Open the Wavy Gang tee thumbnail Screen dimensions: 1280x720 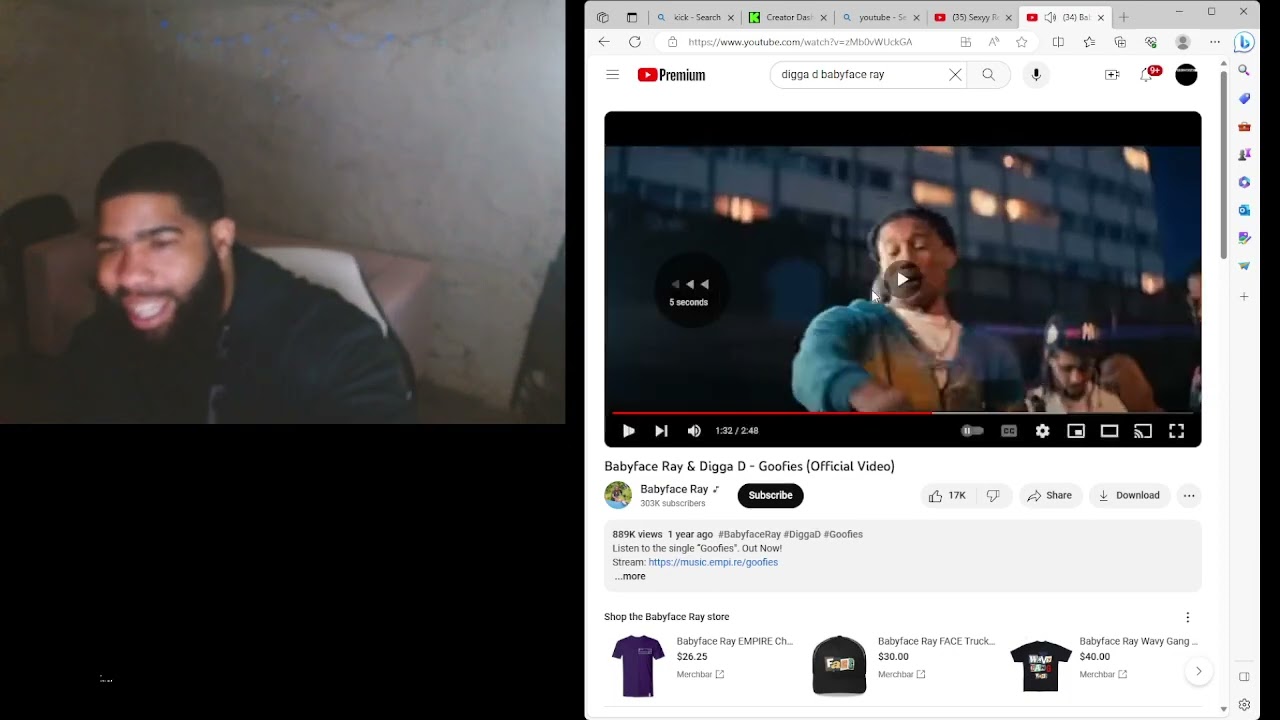[1041, 665]
